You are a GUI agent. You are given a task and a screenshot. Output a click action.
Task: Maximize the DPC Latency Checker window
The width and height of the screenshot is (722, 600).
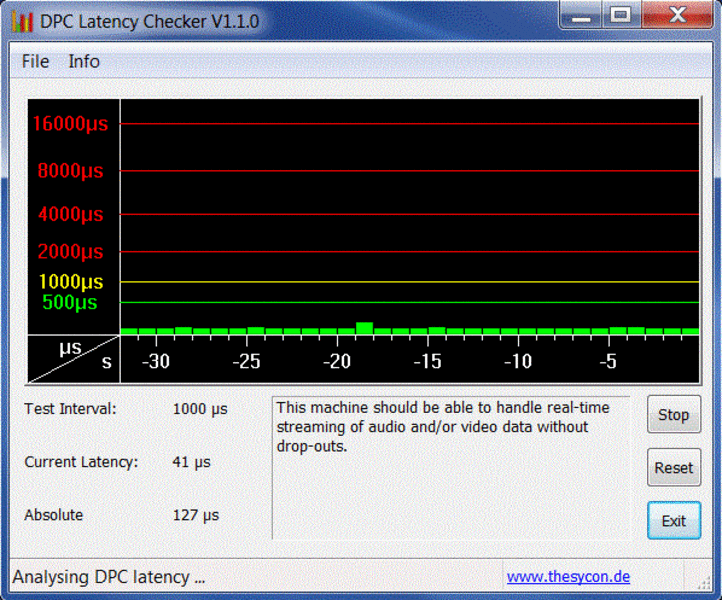pyautogui.click(x=621, y=15)
